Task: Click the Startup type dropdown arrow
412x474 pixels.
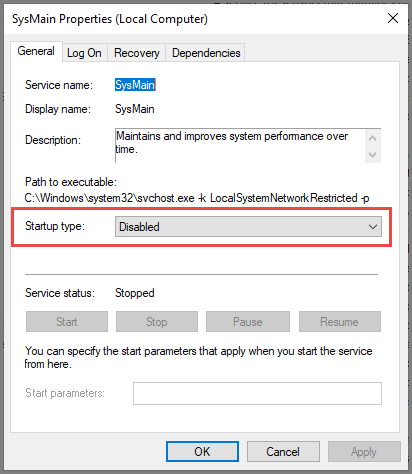Action: click(373, 227)
